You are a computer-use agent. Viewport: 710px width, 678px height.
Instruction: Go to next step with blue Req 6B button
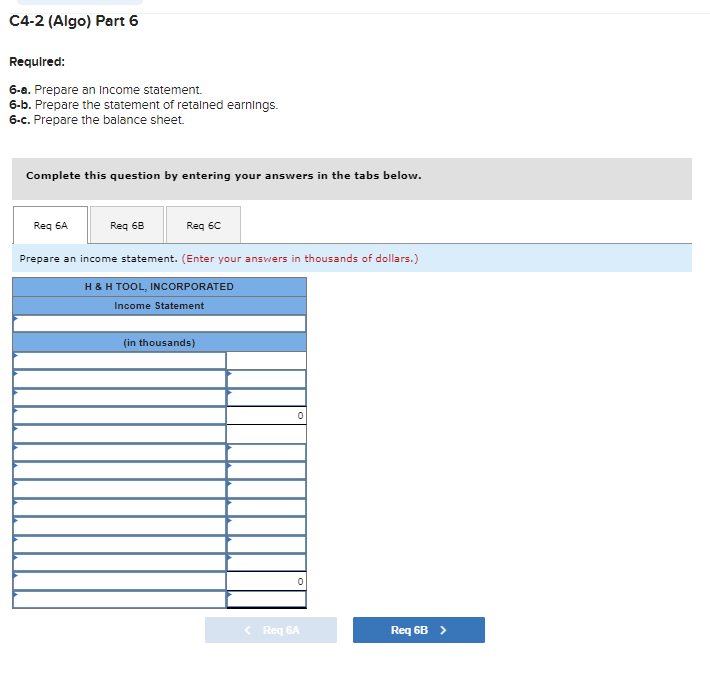419,630
